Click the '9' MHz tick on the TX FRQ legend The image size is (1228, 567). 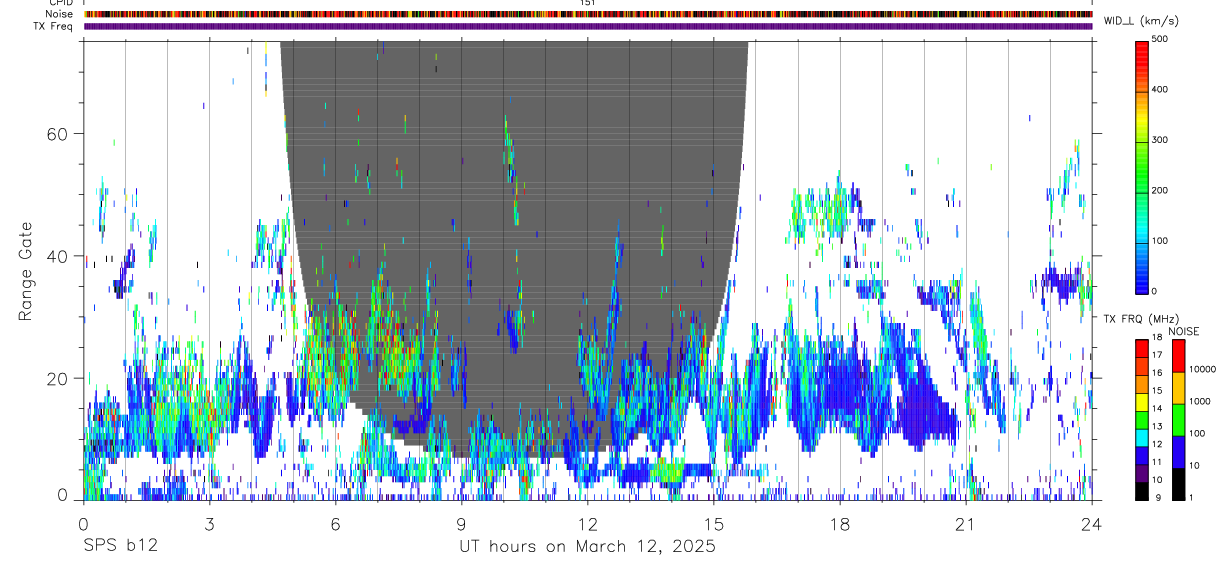pos(1157,498)
